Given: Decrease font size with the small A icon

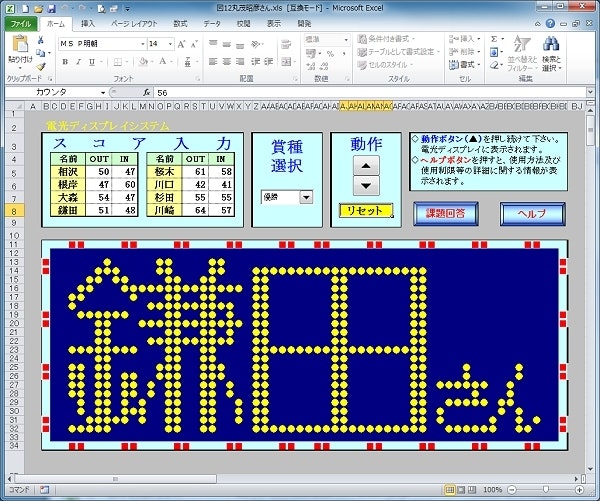Looking at the screenshot, I should 194,44.
